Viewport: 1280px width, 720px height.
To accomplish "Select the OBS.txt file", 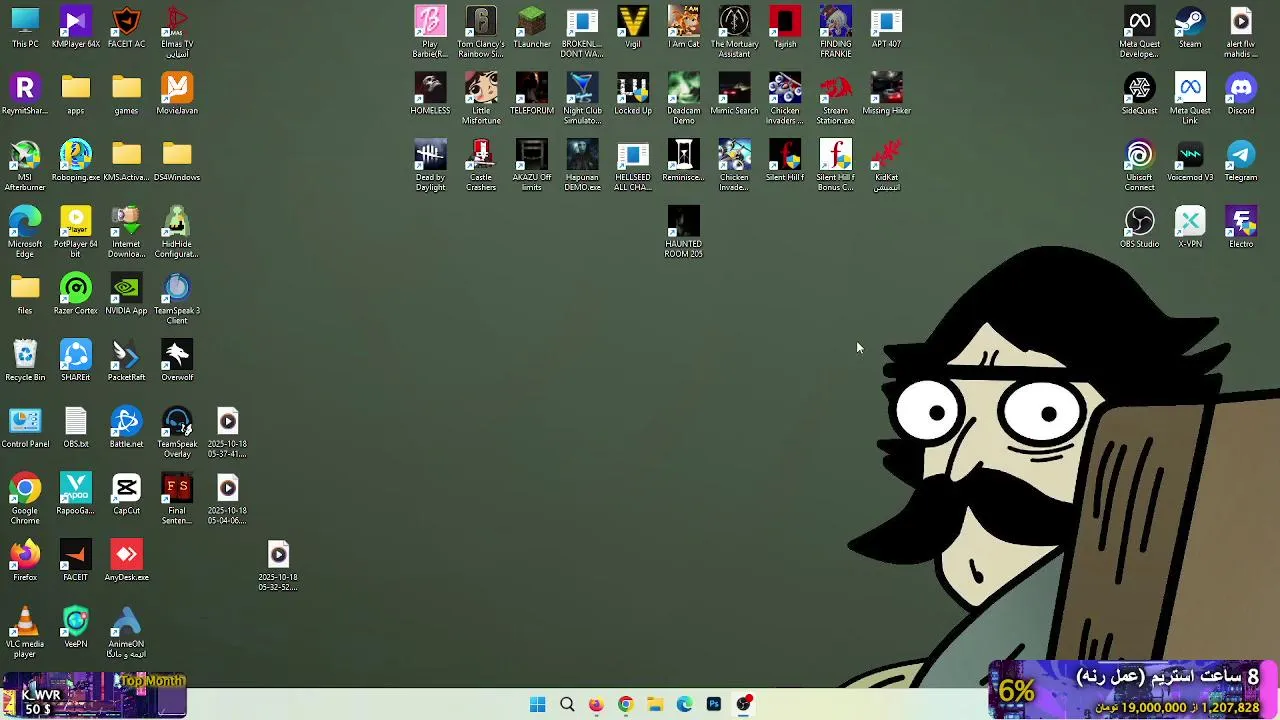I will tap(76, 428).
